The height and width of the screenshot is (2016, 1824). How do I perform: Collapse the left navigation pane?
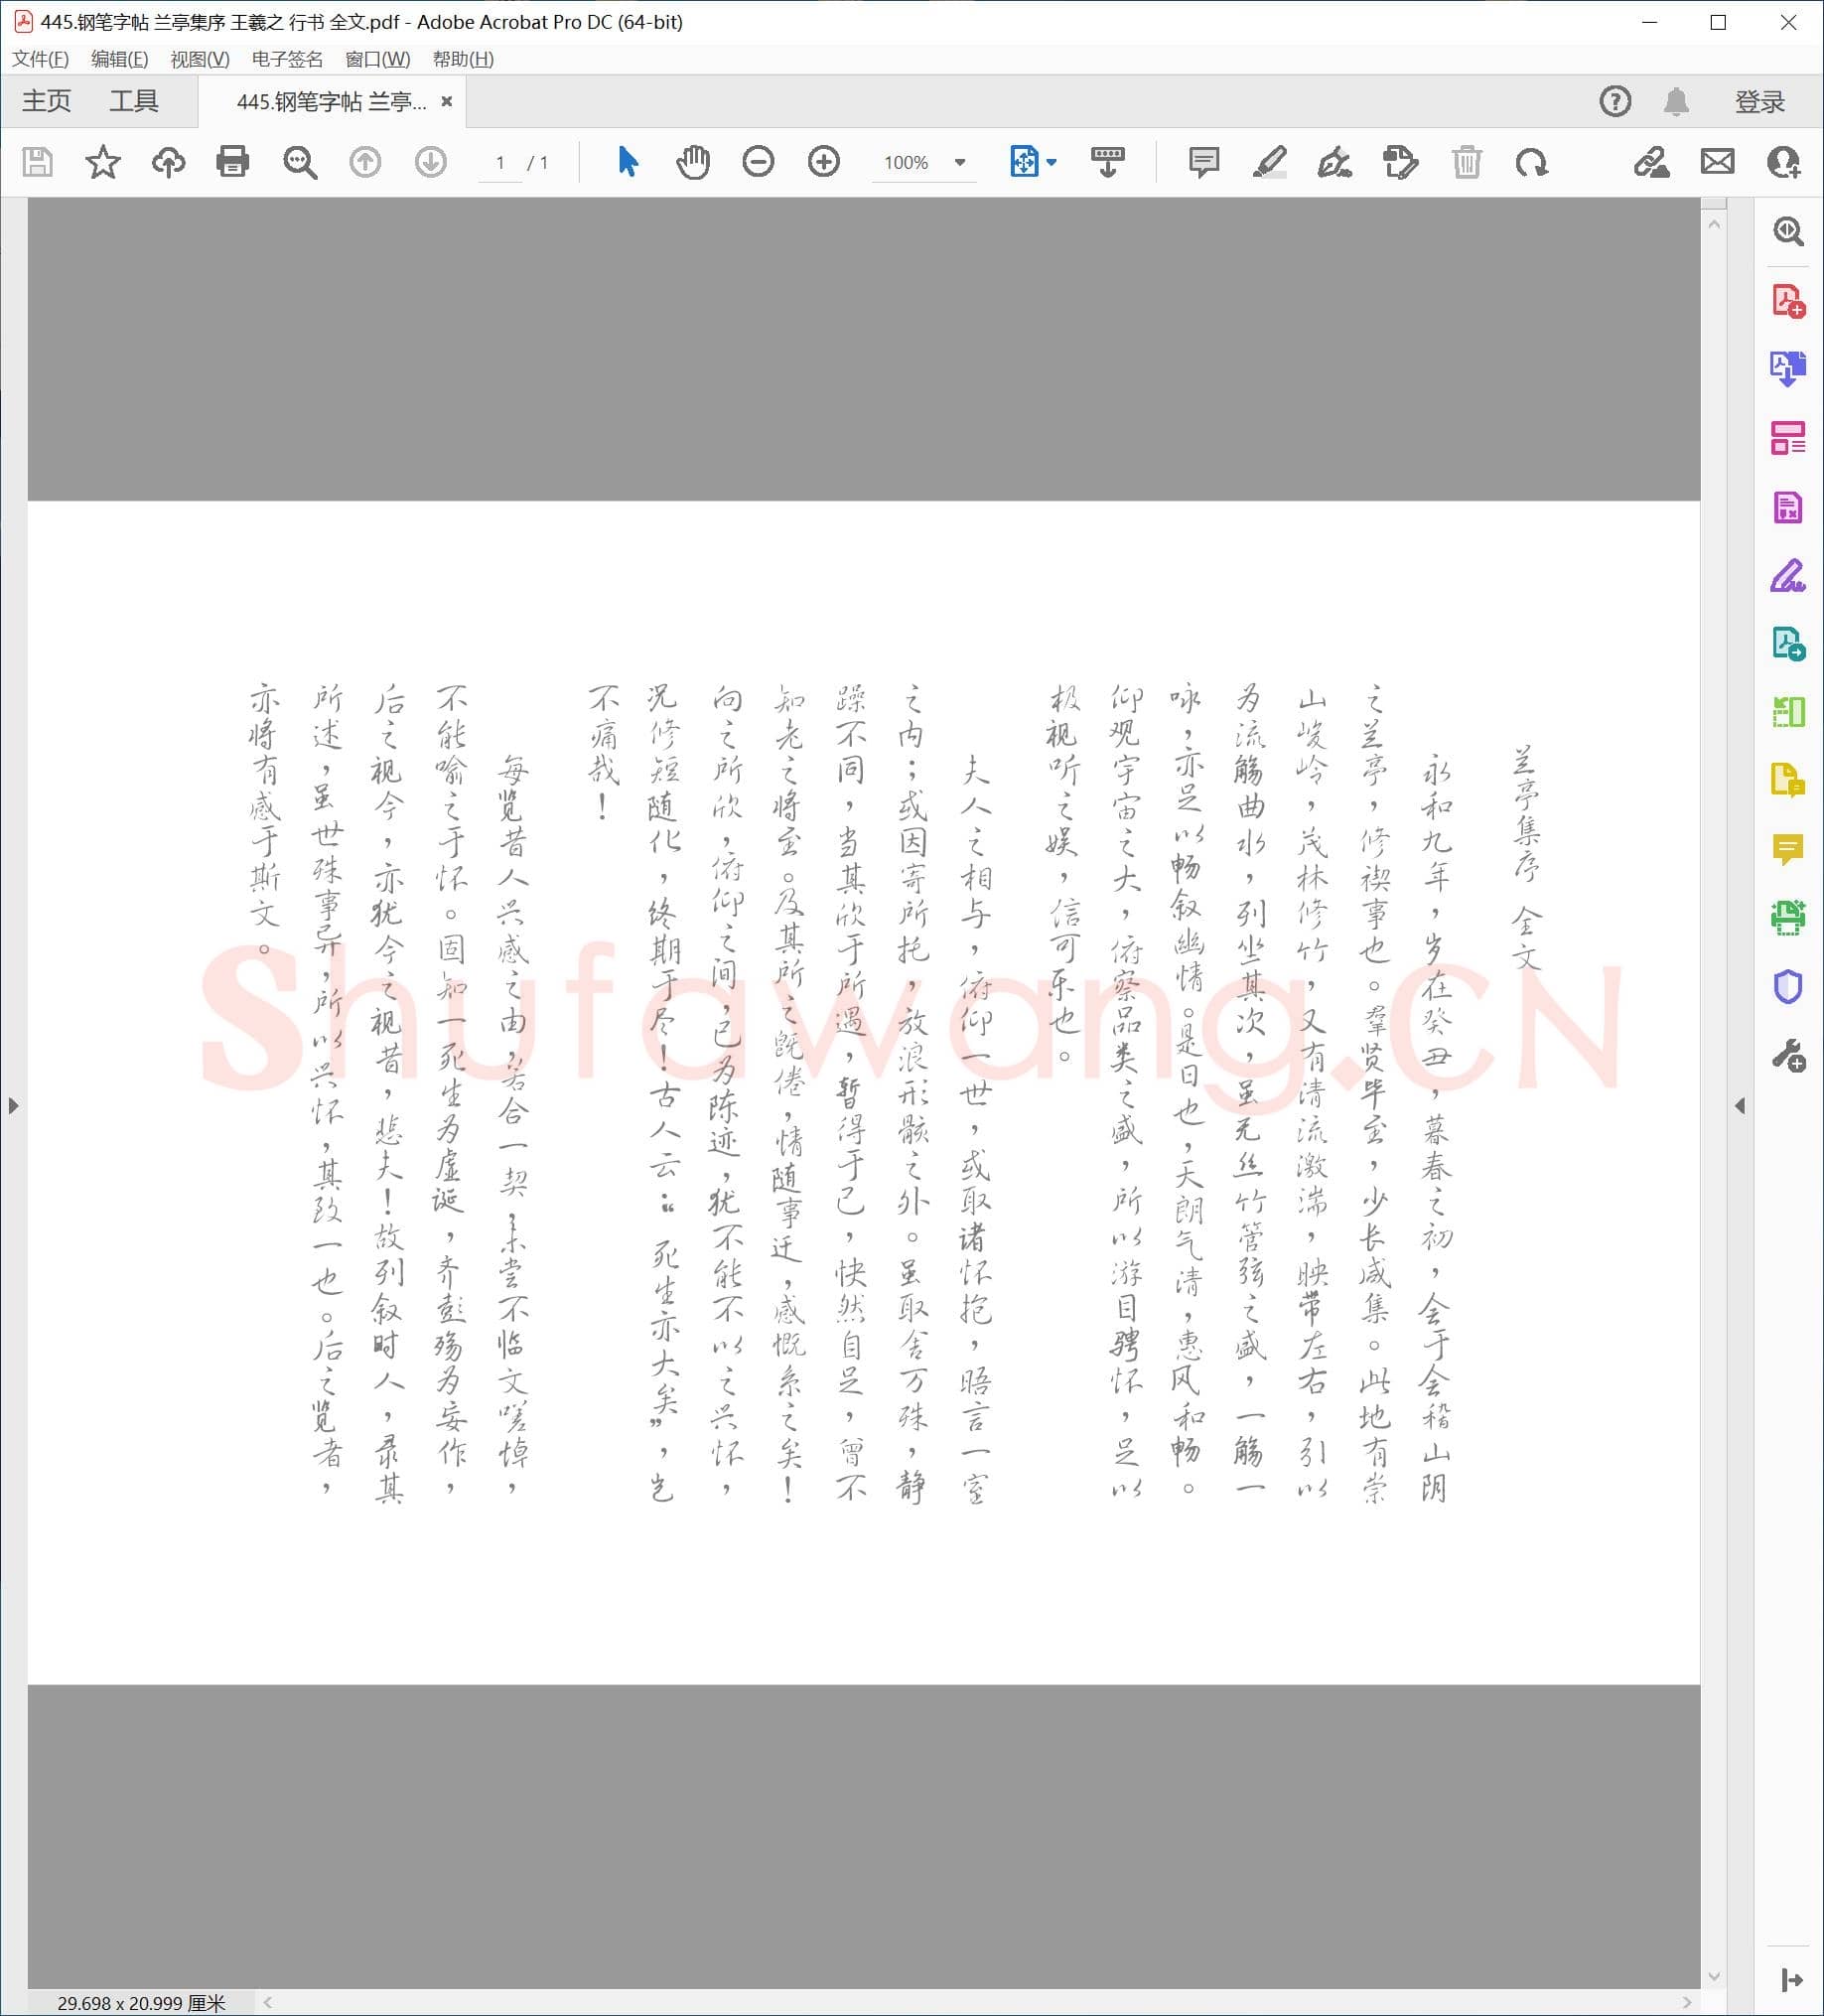click(x=14, y=1105)
